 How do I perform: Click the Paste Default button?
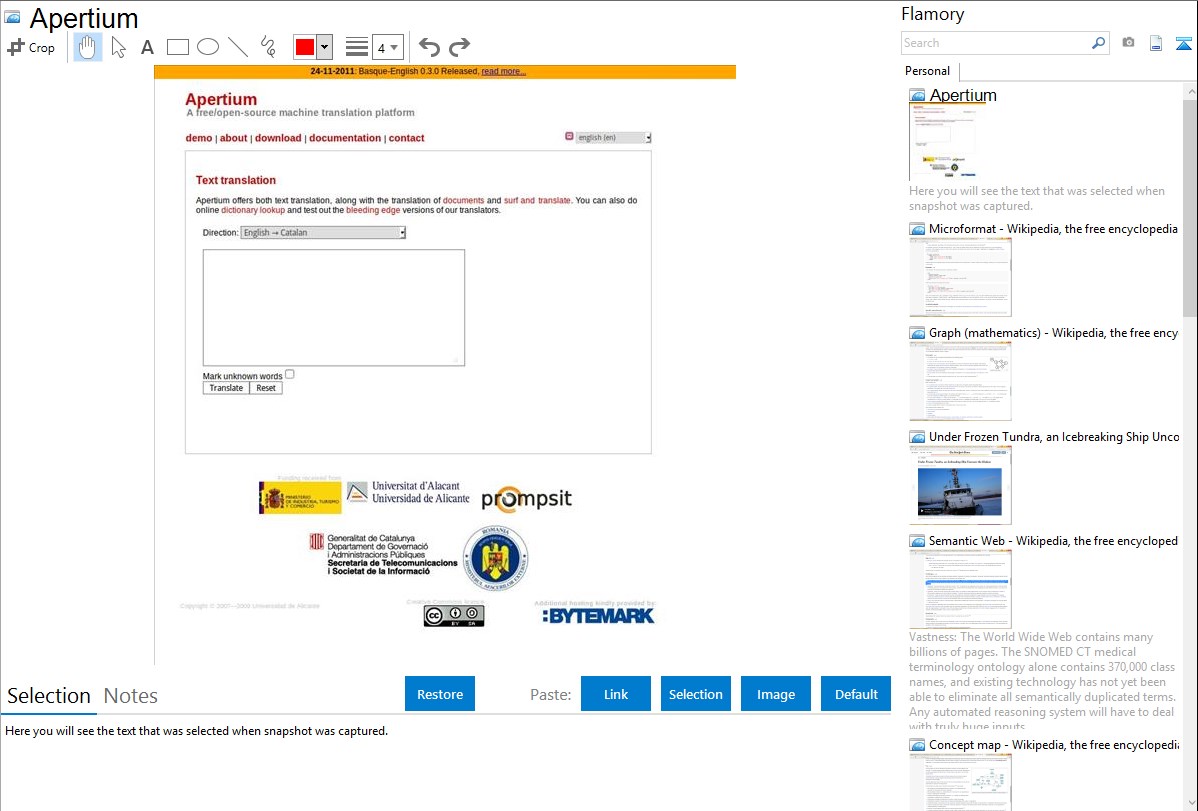click(856, 694)
